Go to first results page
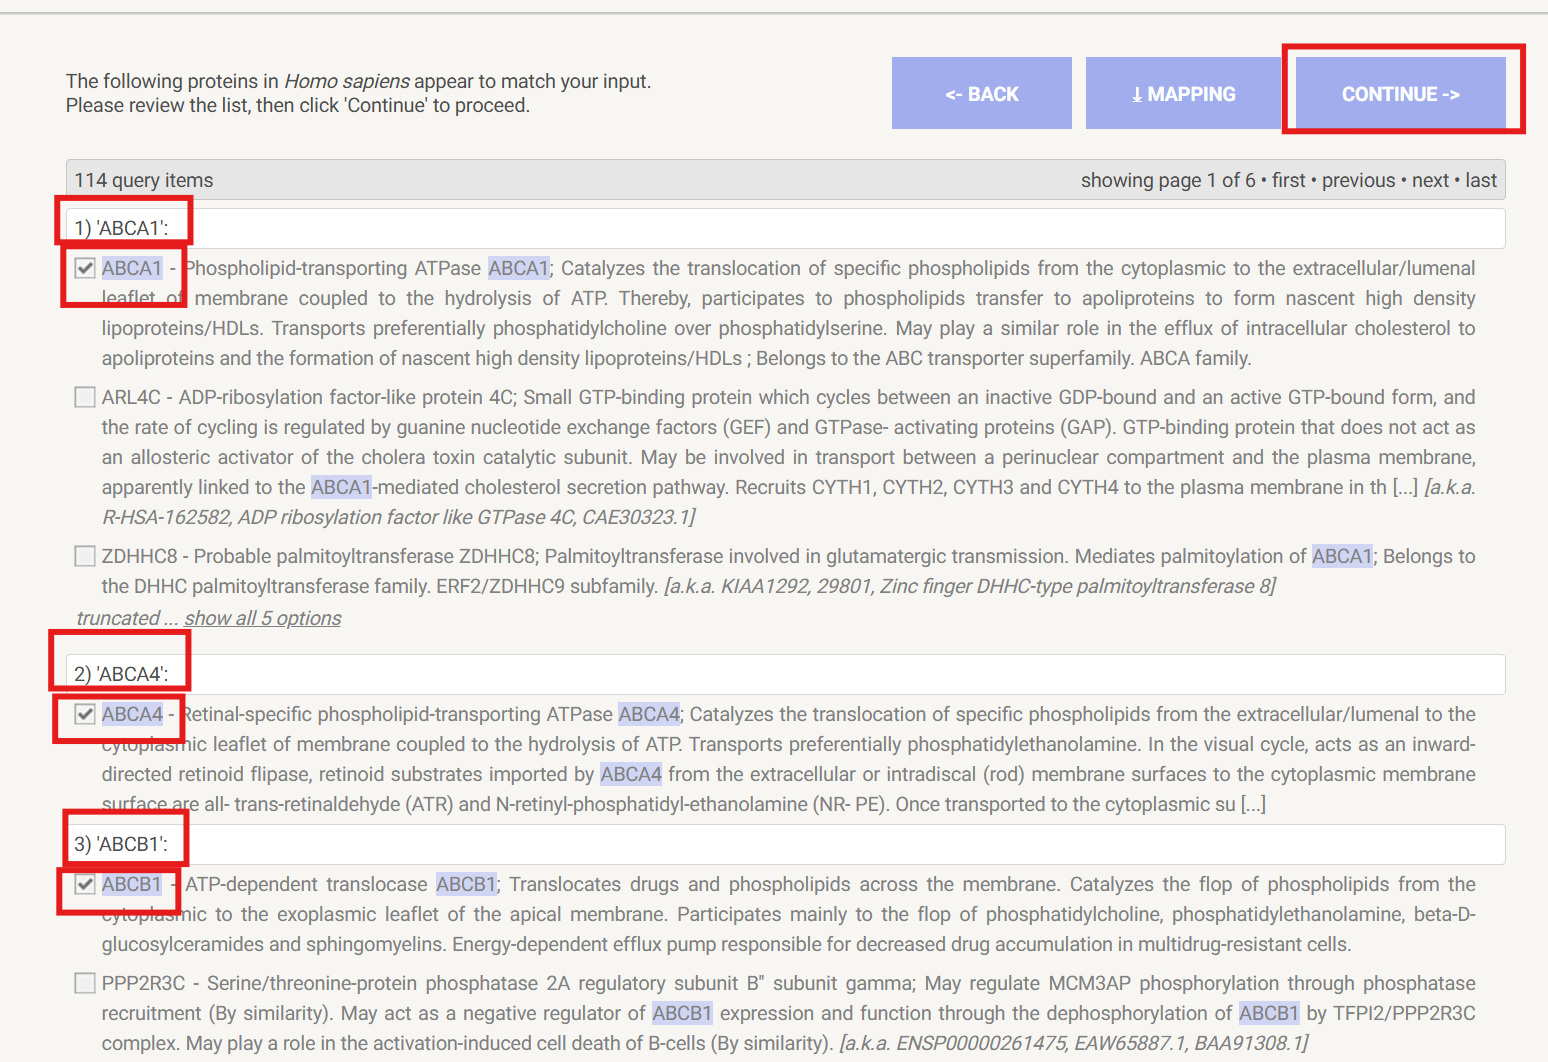The image size is (1548, 1062). tap(1288, 180)
